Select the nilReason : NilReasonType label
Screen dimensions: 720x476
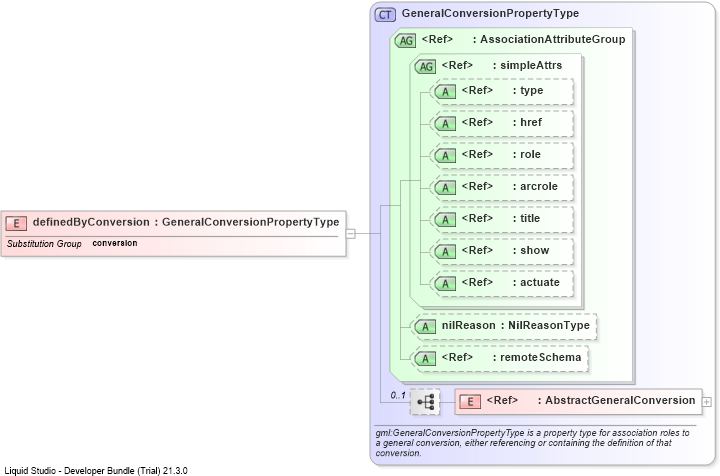[515, 325]
